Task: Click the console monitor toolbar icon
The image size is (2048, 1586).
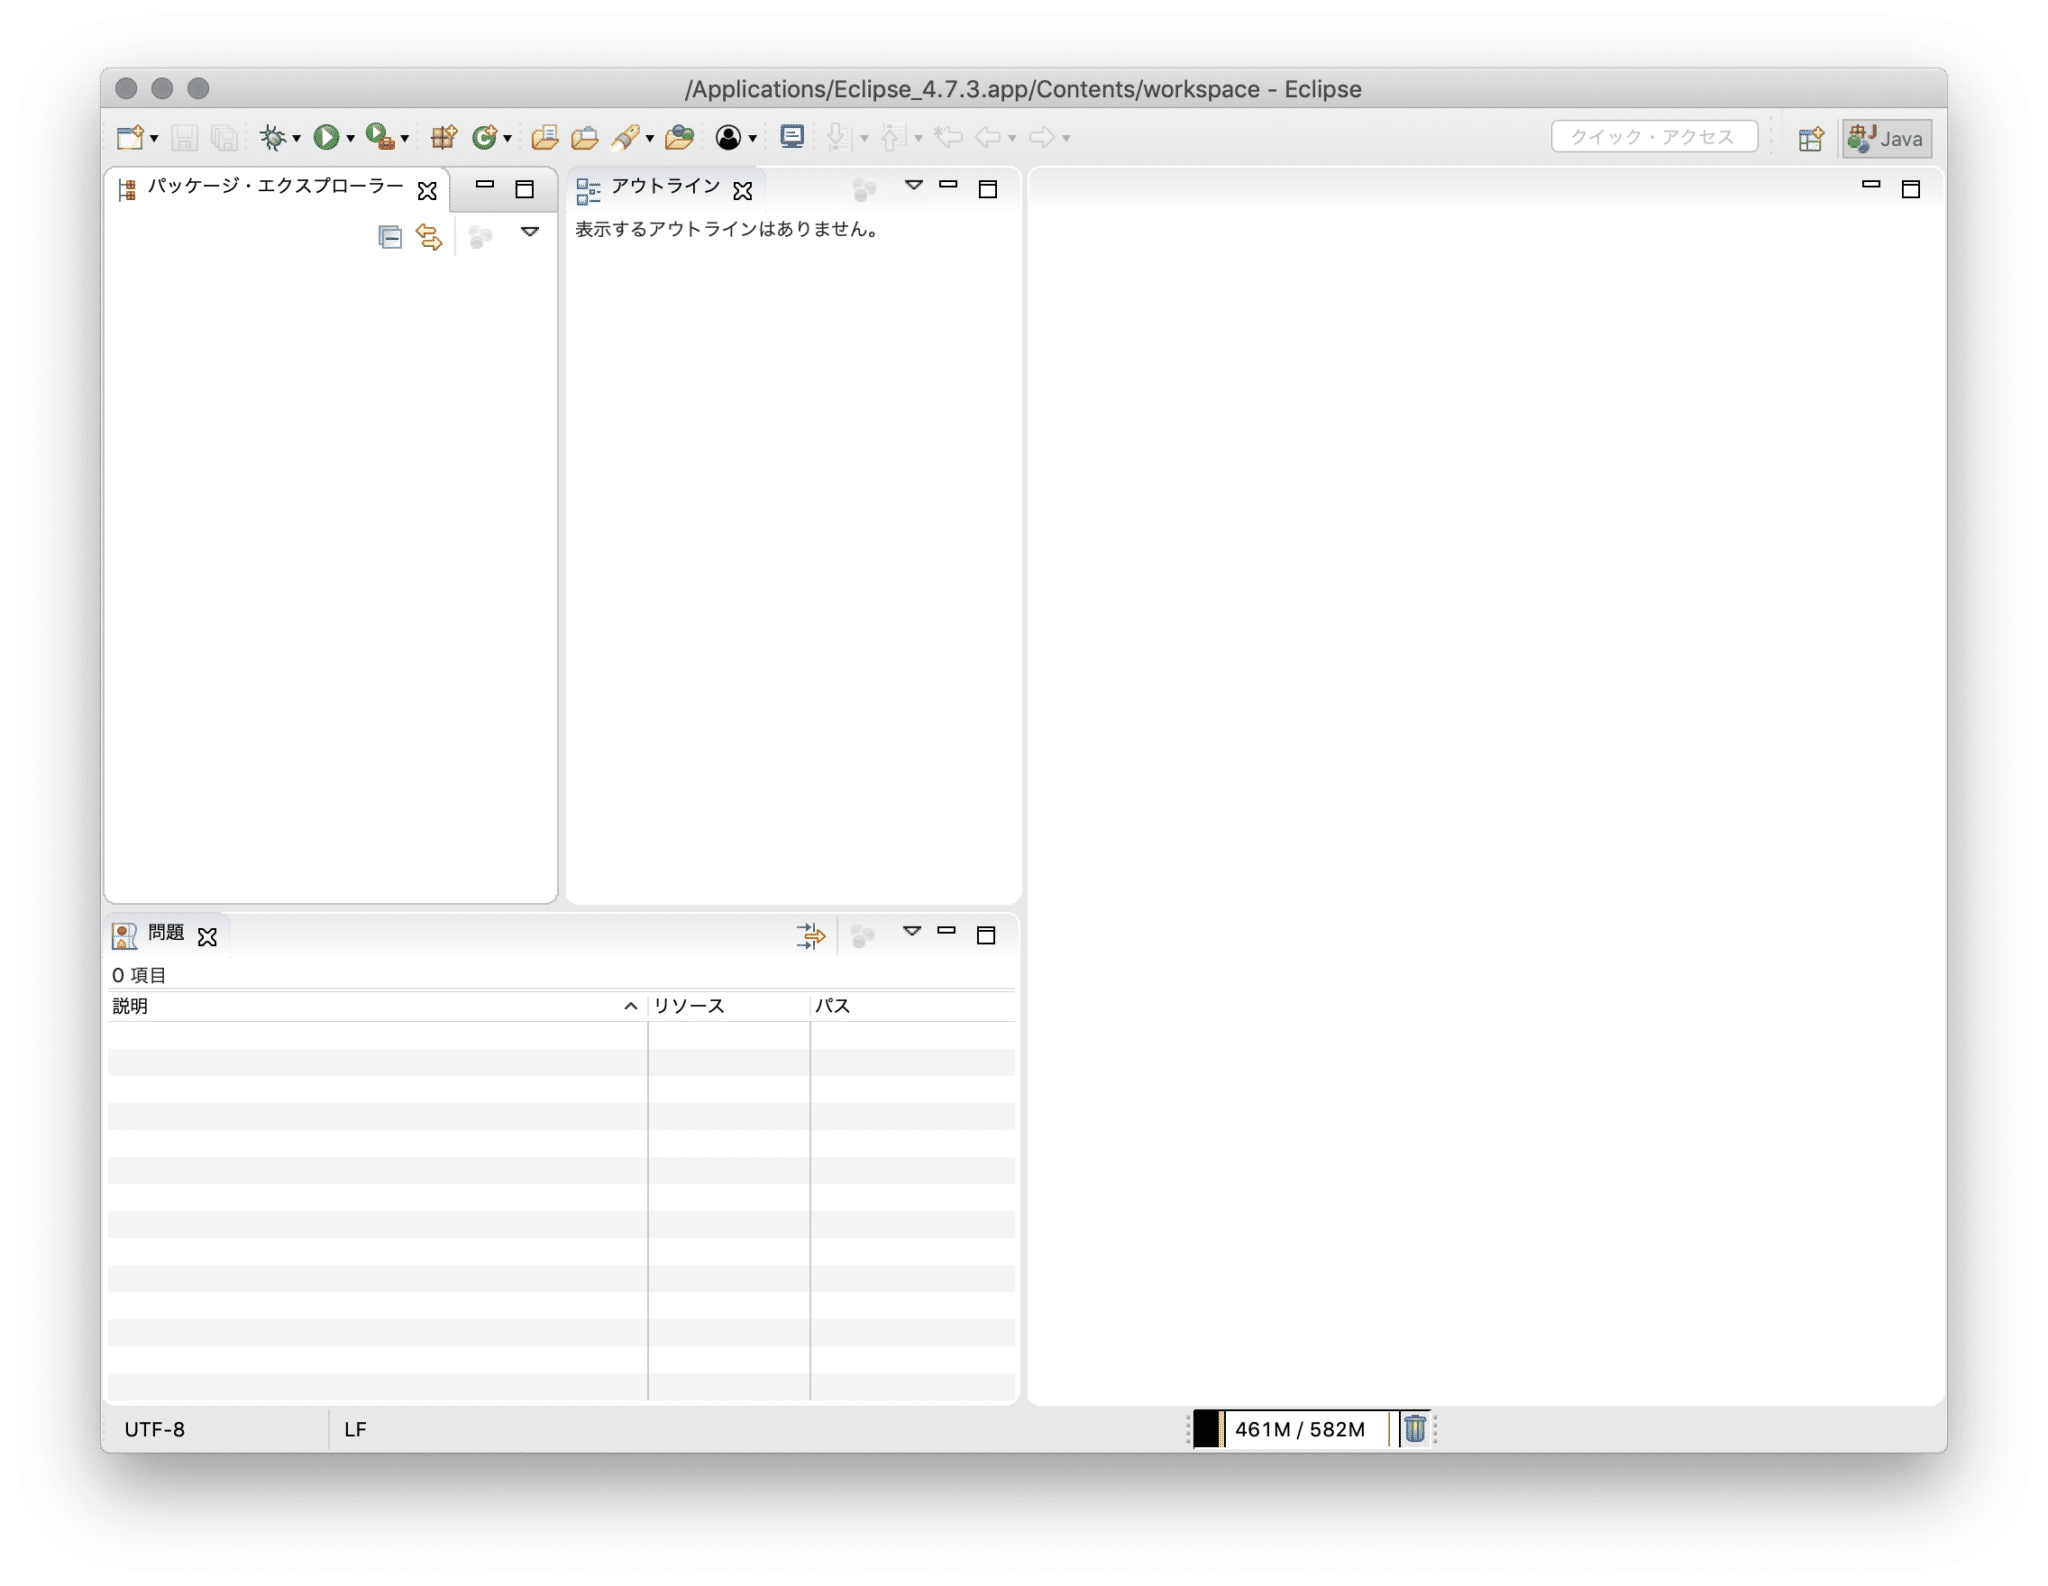Action: pyautogui.click(x=792, y=137)
